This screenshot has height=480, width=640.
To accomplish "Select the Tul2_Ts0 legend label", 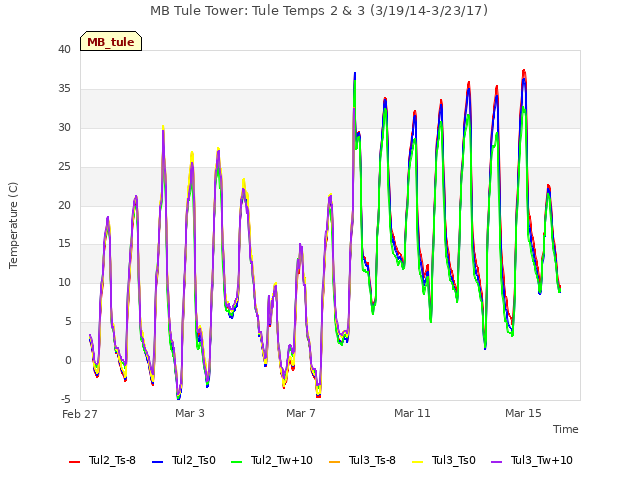I will click(193, 461).
